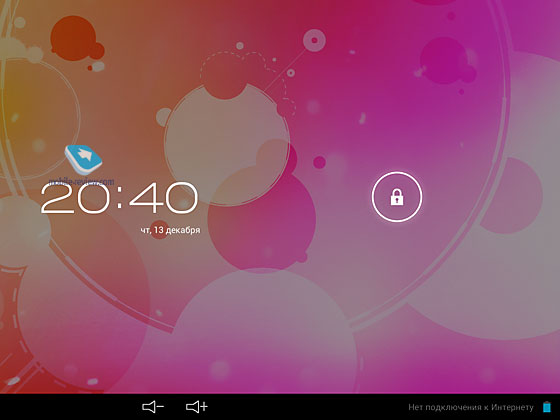This screenshot has width=560, height=420.
Task: Click the blue mobile-review arrow logo
Action: (83, 159)
